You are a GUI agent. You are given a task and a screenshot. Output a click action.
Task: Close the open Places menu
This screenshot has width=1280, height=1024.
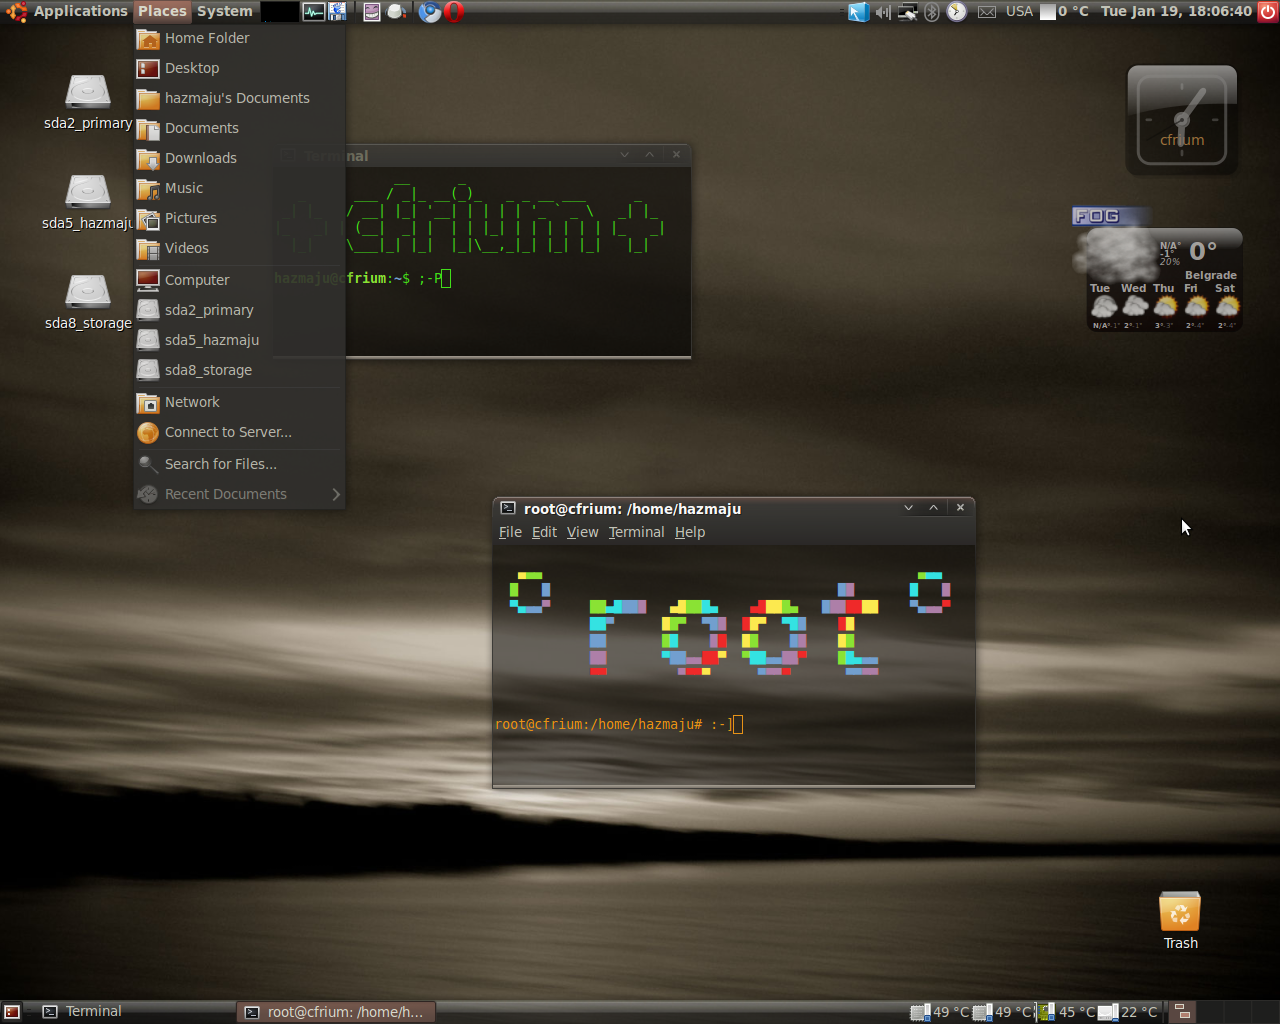point(162,12)
